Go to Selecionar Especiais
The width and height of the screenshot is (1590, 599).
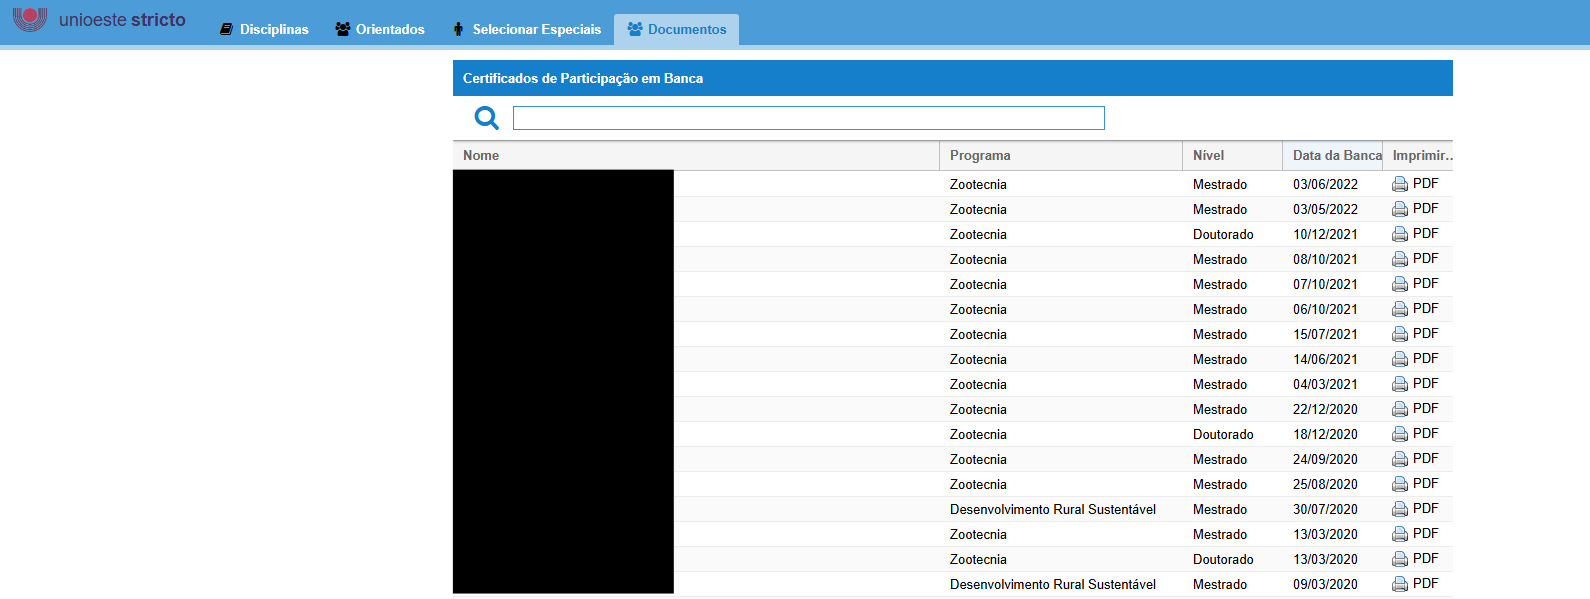click(x=527, y=29)
